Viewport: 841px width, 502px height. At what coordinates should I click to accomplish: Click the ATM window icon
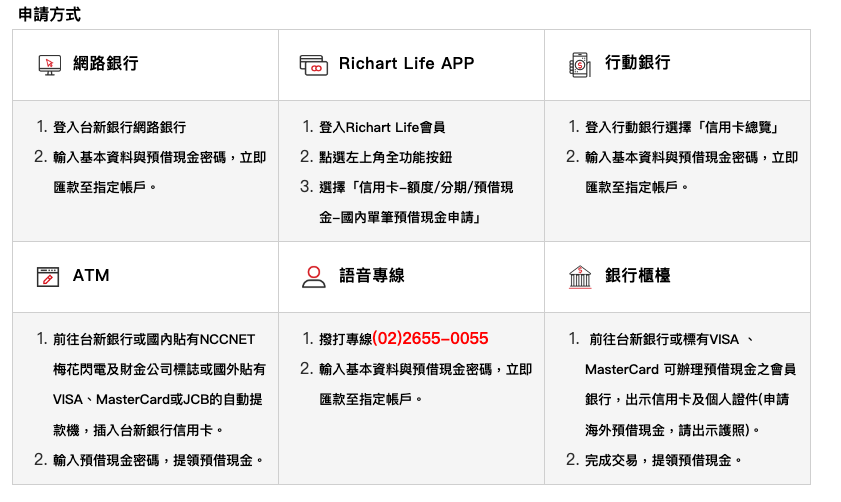tap(48, 277)
